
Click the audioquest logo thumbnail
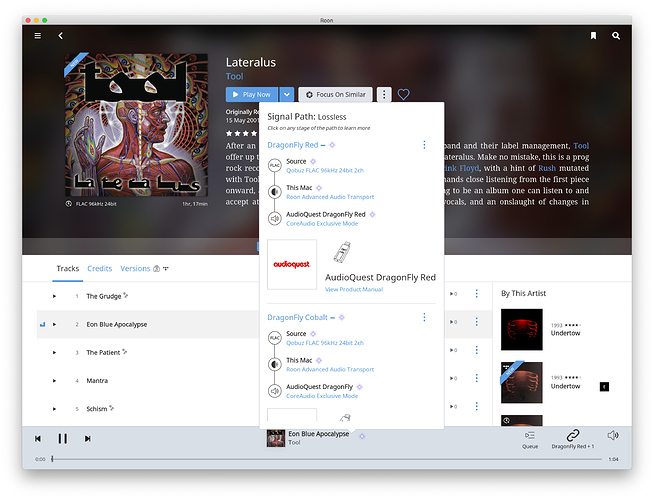pos(292,264)
